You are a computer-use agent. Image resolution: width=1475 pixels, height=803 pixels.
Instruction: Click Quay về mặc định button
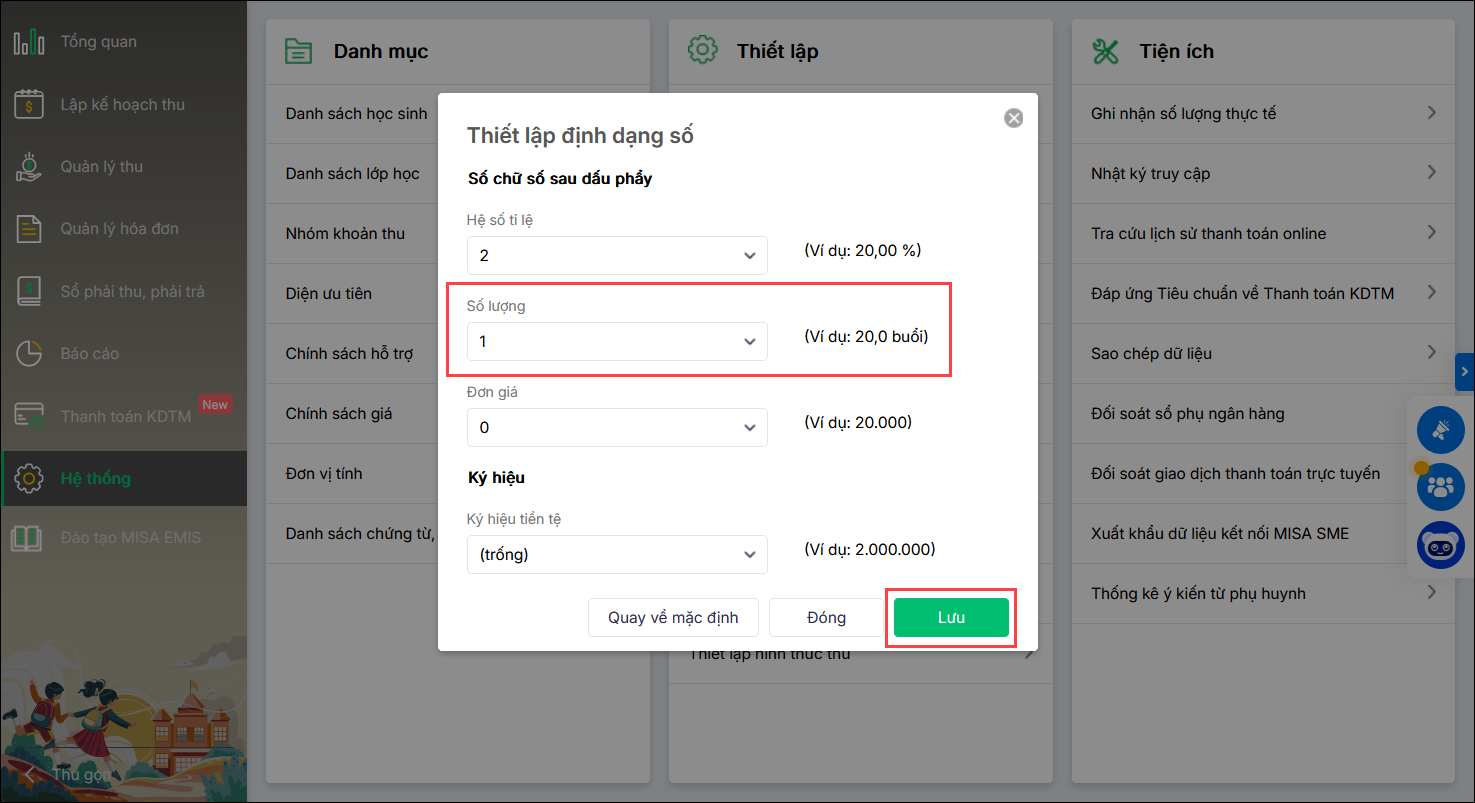(673, 617)
